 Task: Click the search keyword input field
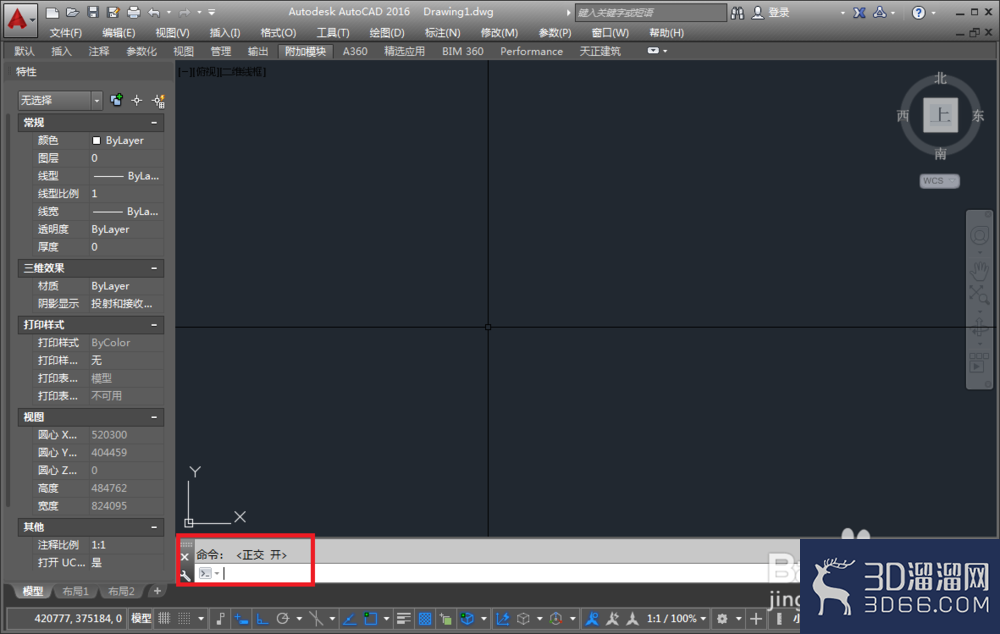[x=651, y=13]
